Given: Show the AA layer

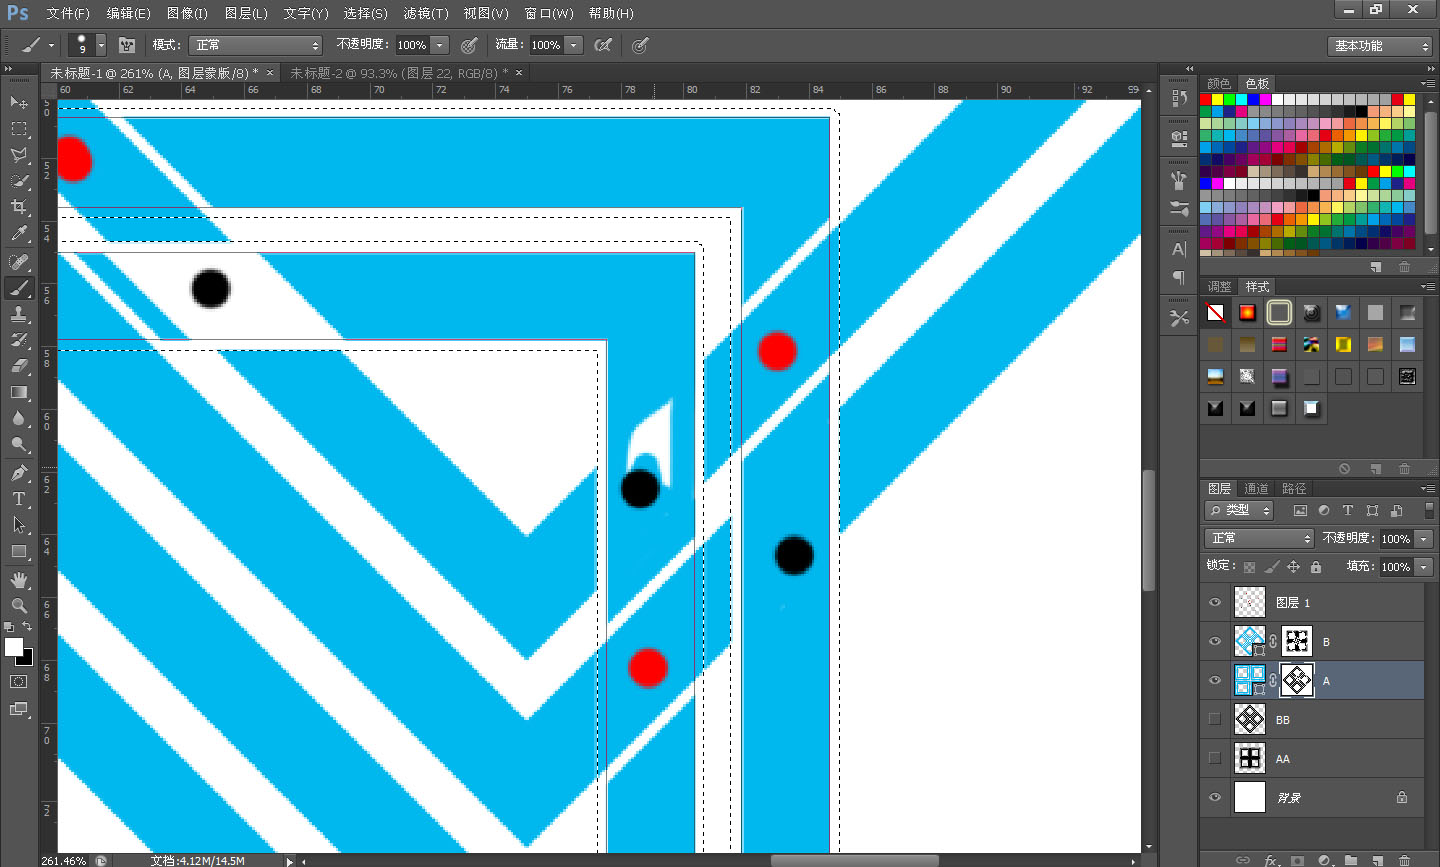Looking at the screenshot, I should [x=1215, y=758].
